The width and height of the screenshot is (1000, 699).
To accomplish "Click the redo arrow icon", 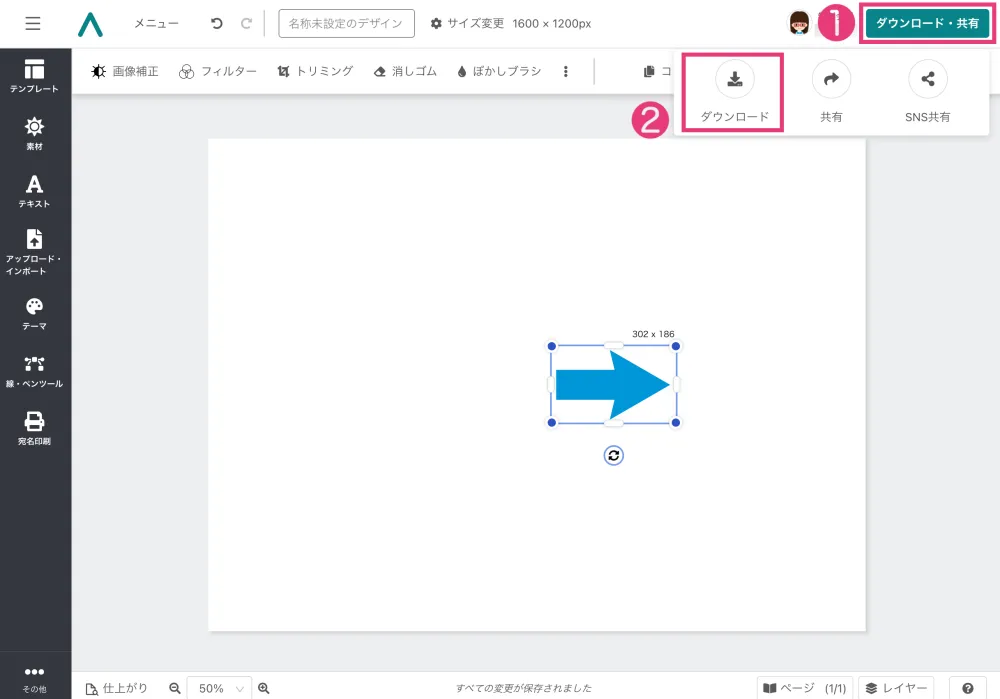I will (246, 23).
